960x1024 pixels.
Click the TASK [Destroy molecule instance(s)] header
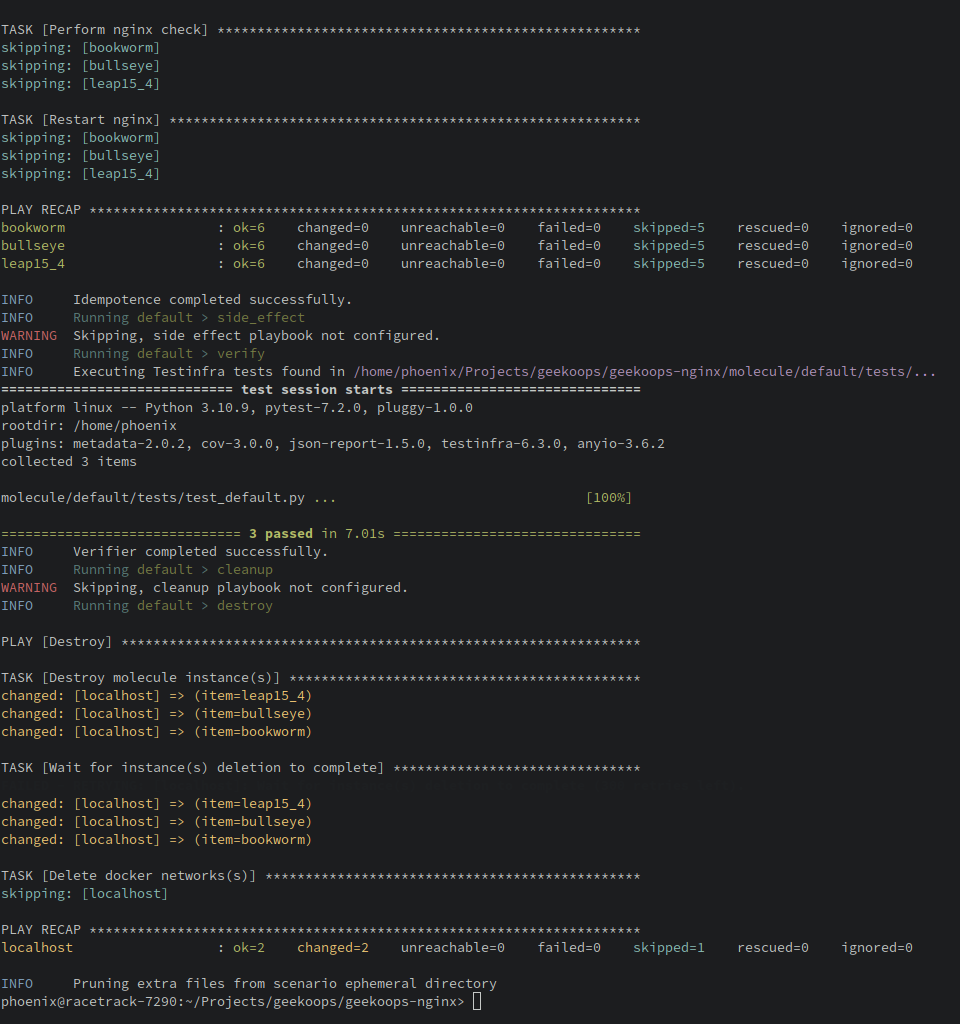click(x=141, y=678)
